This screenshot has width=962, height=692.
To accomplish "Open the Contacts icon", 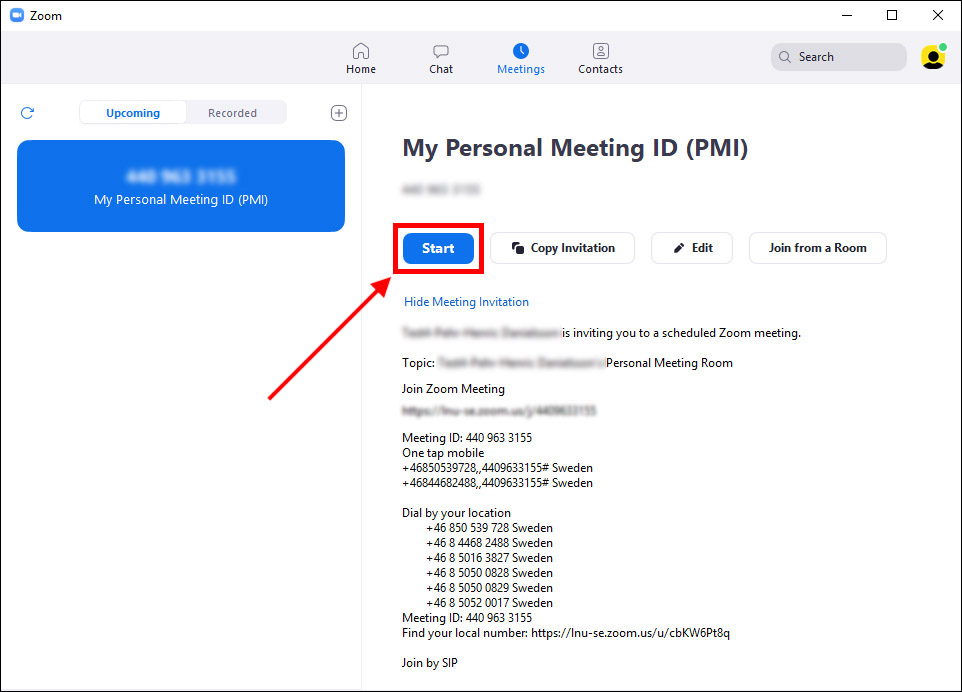I will point(600,51).
